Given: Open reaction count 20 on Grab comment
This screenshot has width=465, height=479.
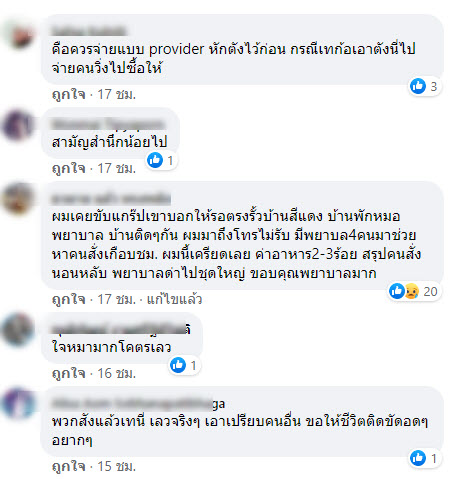Looking at the screenshot, I should (x=430, y=292).
